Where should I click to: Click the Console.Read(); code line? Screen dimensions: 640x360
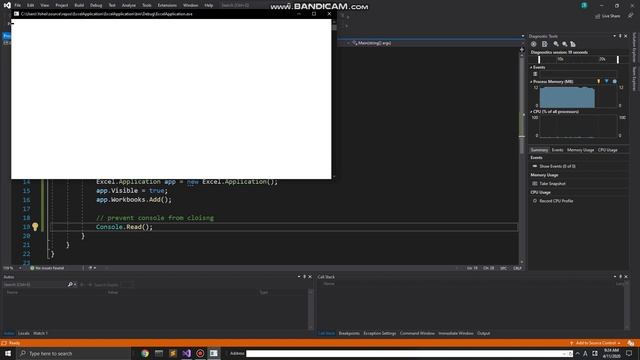(124, 227)
